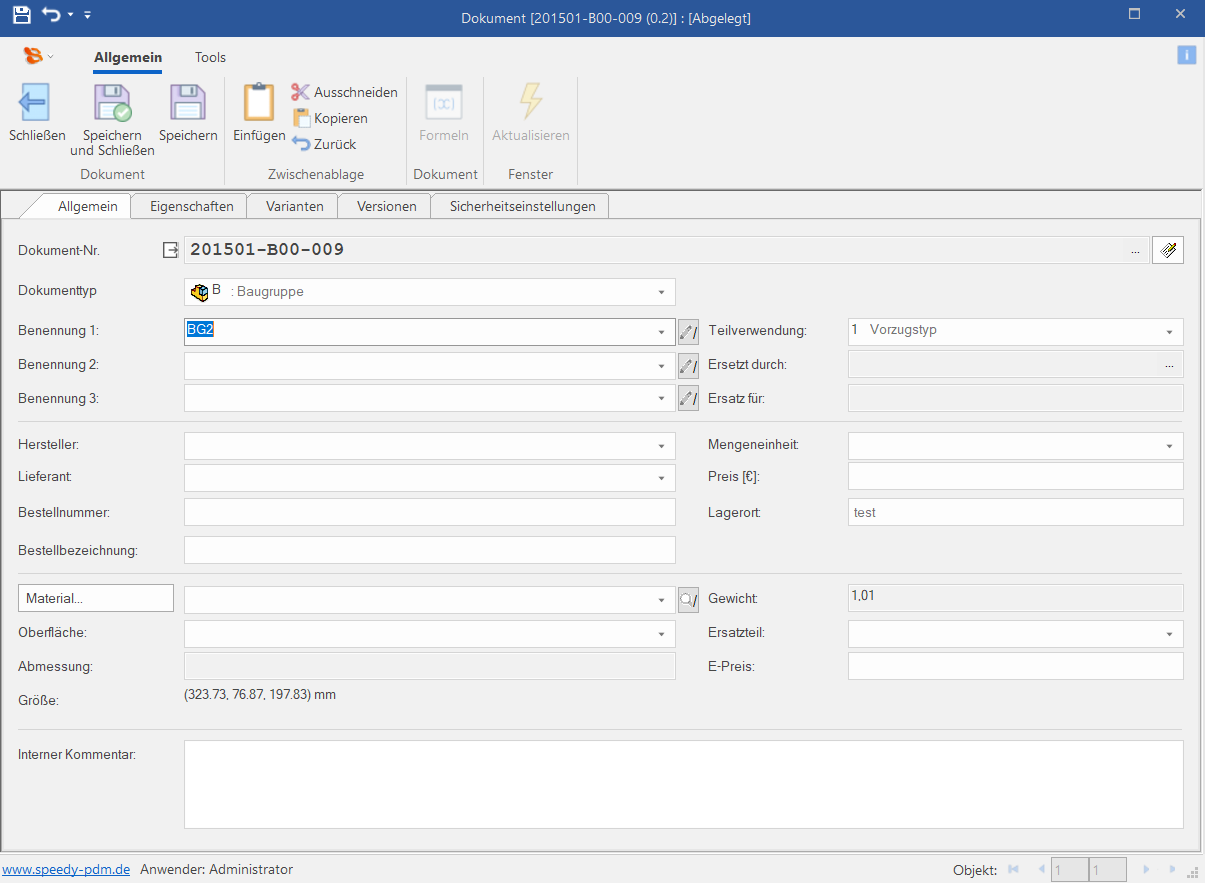
Task: Click the search icon beside Material field
Action: (688, 600)
